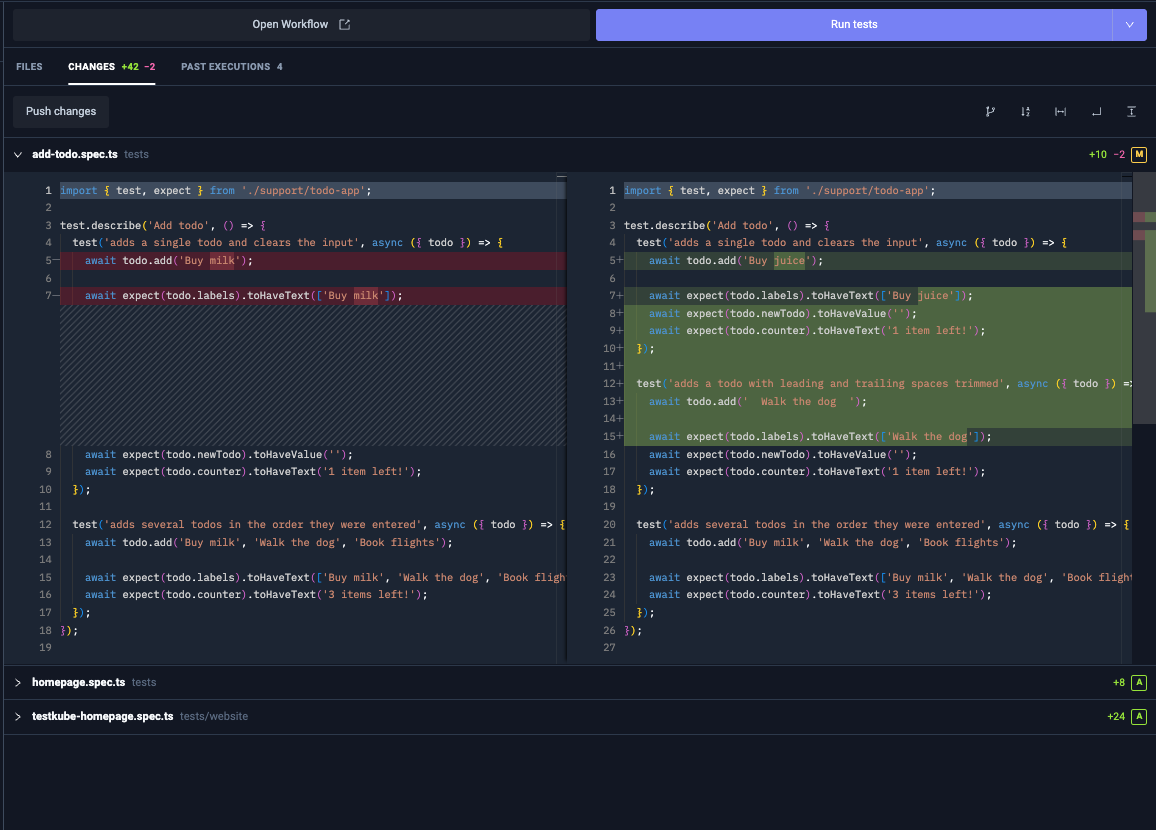Click added line with todo.add('Buy juice')
This screenshot has width=1156, height=830.
[877, 260]
